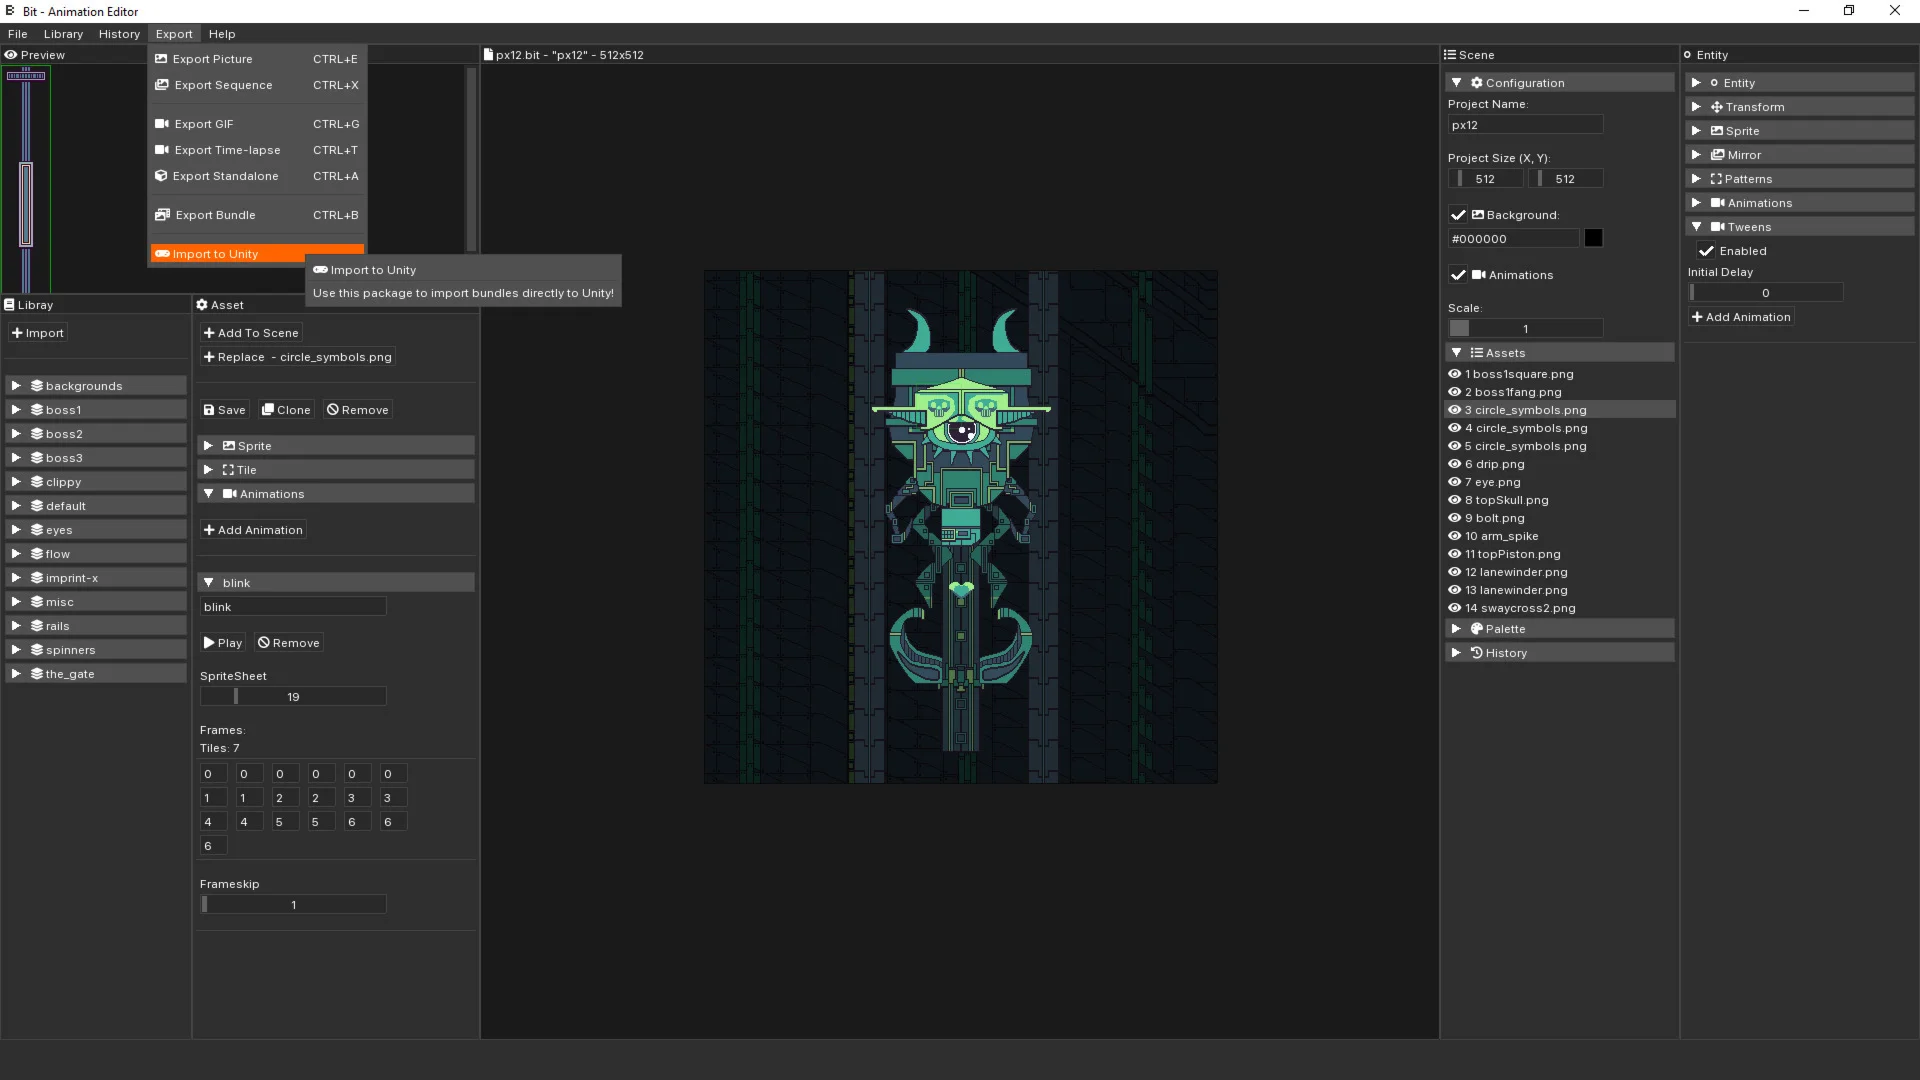Click the black background color swatch
The image size is (1920, 1080).
coord(1593,238)
